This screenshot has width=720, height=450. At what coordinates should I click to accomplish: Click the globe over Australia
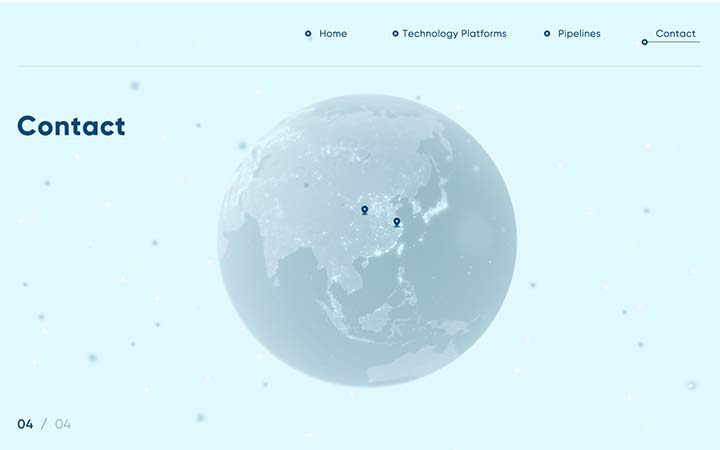coord(413,363)
